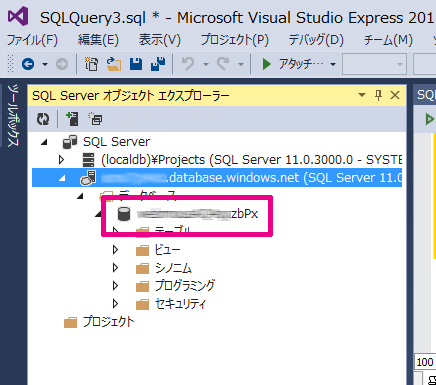The height and width of the screenshot is (385, 436).
Task: Expand the シノニム folder node
Action: [x=115, y=268]
